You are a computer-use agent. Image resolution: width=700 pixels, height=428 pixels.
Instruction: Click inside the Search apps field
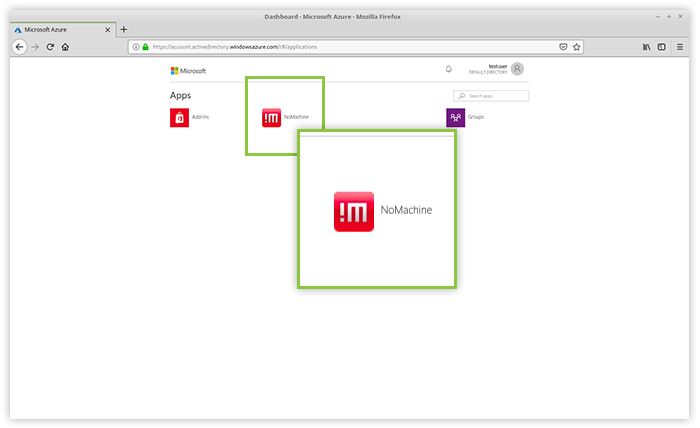(x=491, y=96)
